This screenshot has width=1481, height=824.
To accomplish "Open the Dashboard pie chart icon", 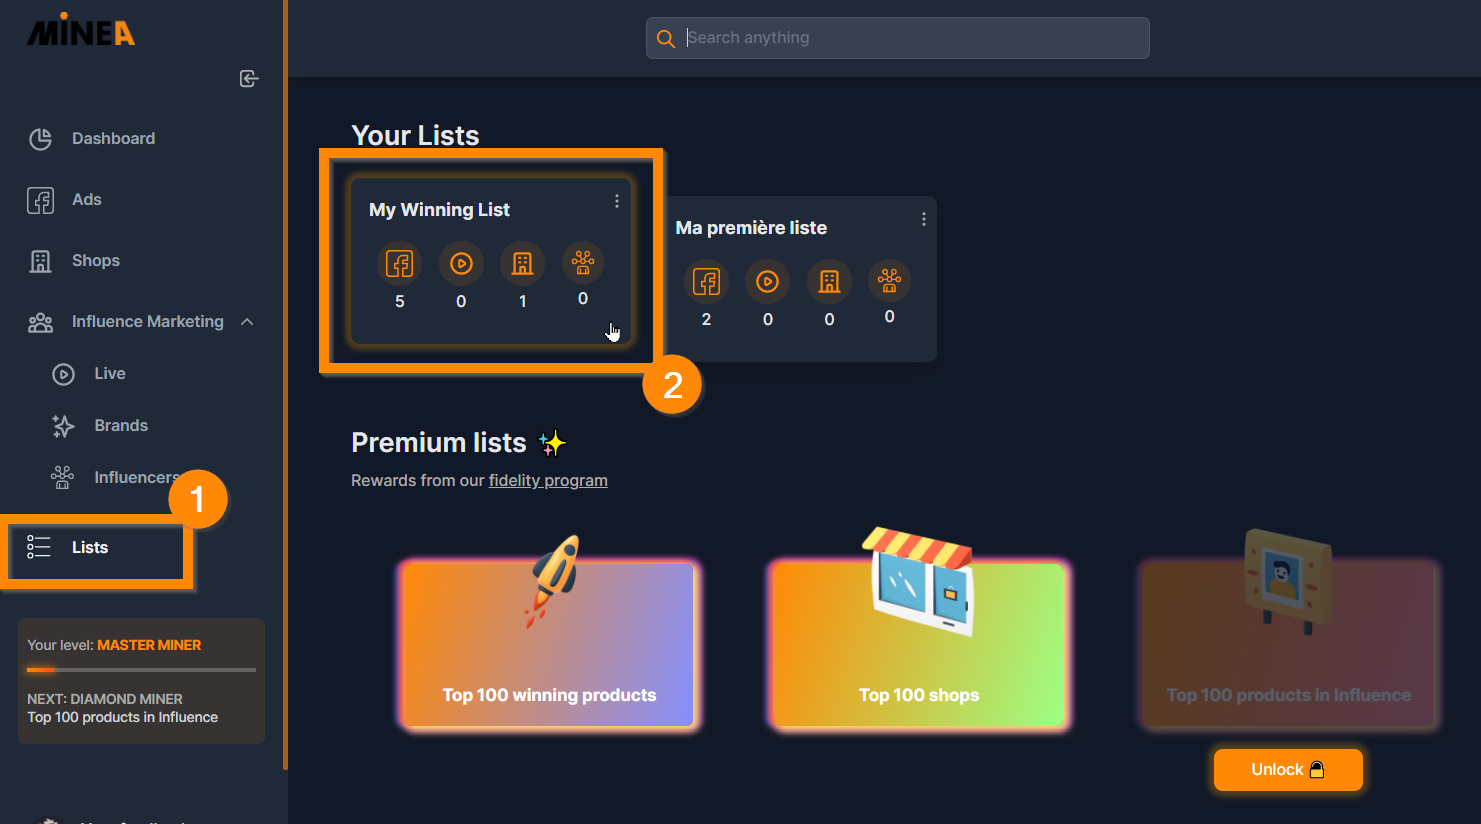I will click(x=40, y=139).
